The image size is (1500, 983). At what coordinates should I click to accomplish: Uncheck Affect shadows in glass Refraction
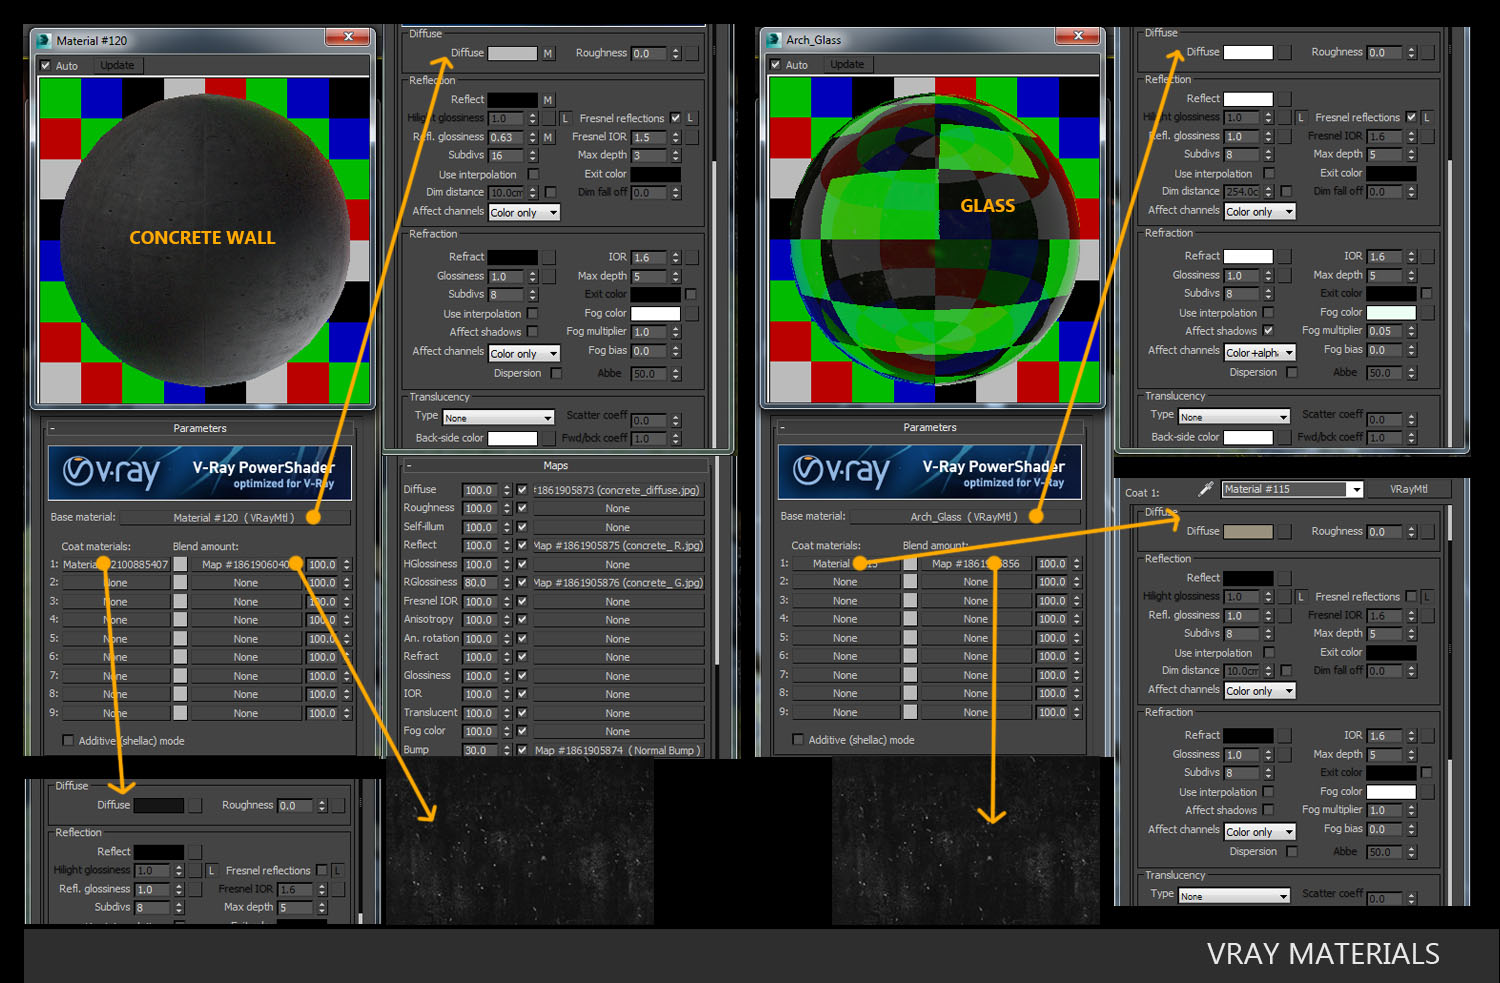point(1268,331)
